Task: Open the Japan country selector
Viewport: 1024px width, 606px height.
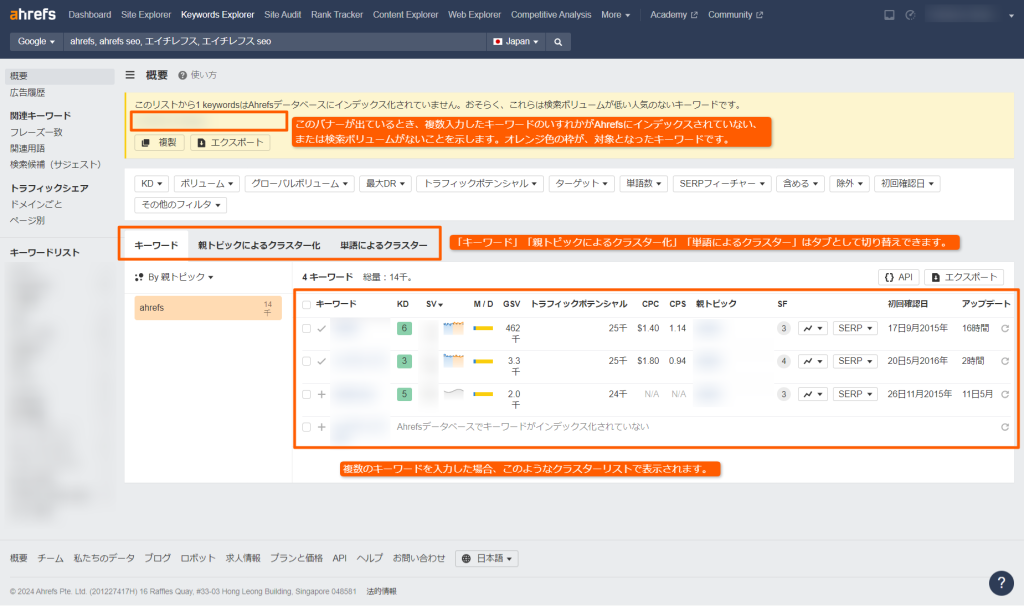Action: pyautogui.click(x=513, y=43)
